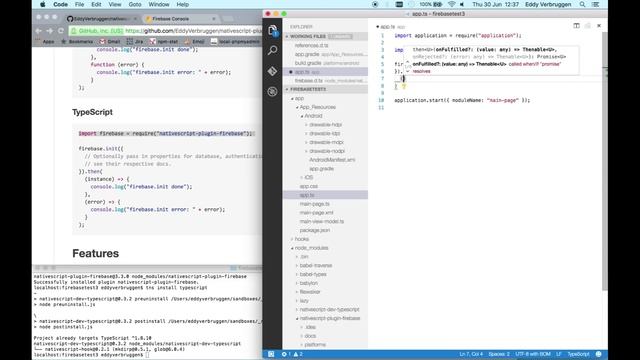Open the Edit menu
Image resolution: width=640 pixels, height=360 pixels.
click(x=96, y=4)
